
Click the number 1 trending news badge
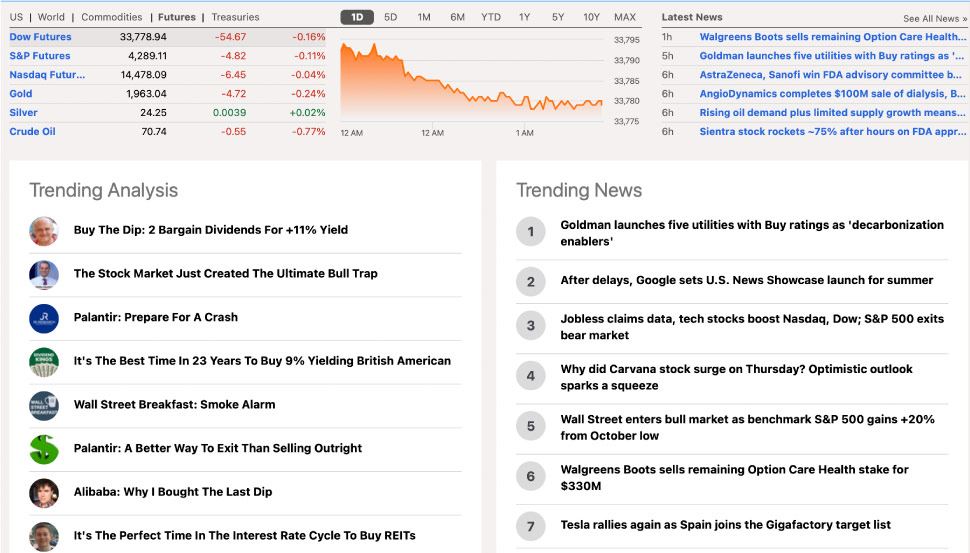[531, 232]
